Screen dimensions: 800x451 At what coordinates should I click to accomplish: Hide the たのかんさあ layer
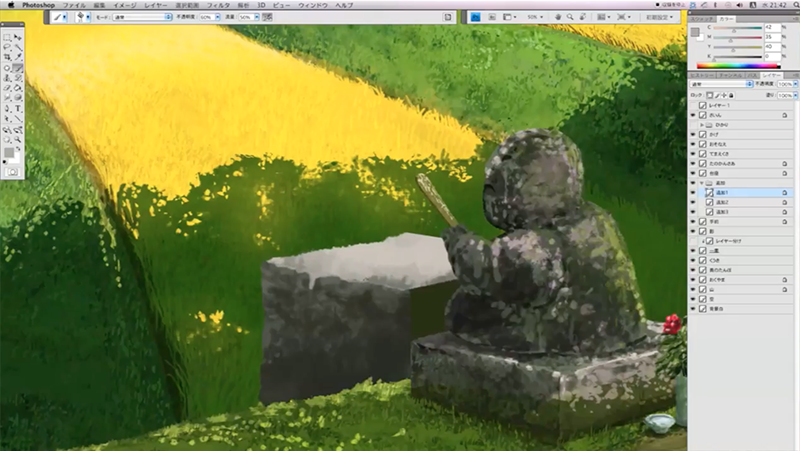pyautogui.click(x=693, y=163)
